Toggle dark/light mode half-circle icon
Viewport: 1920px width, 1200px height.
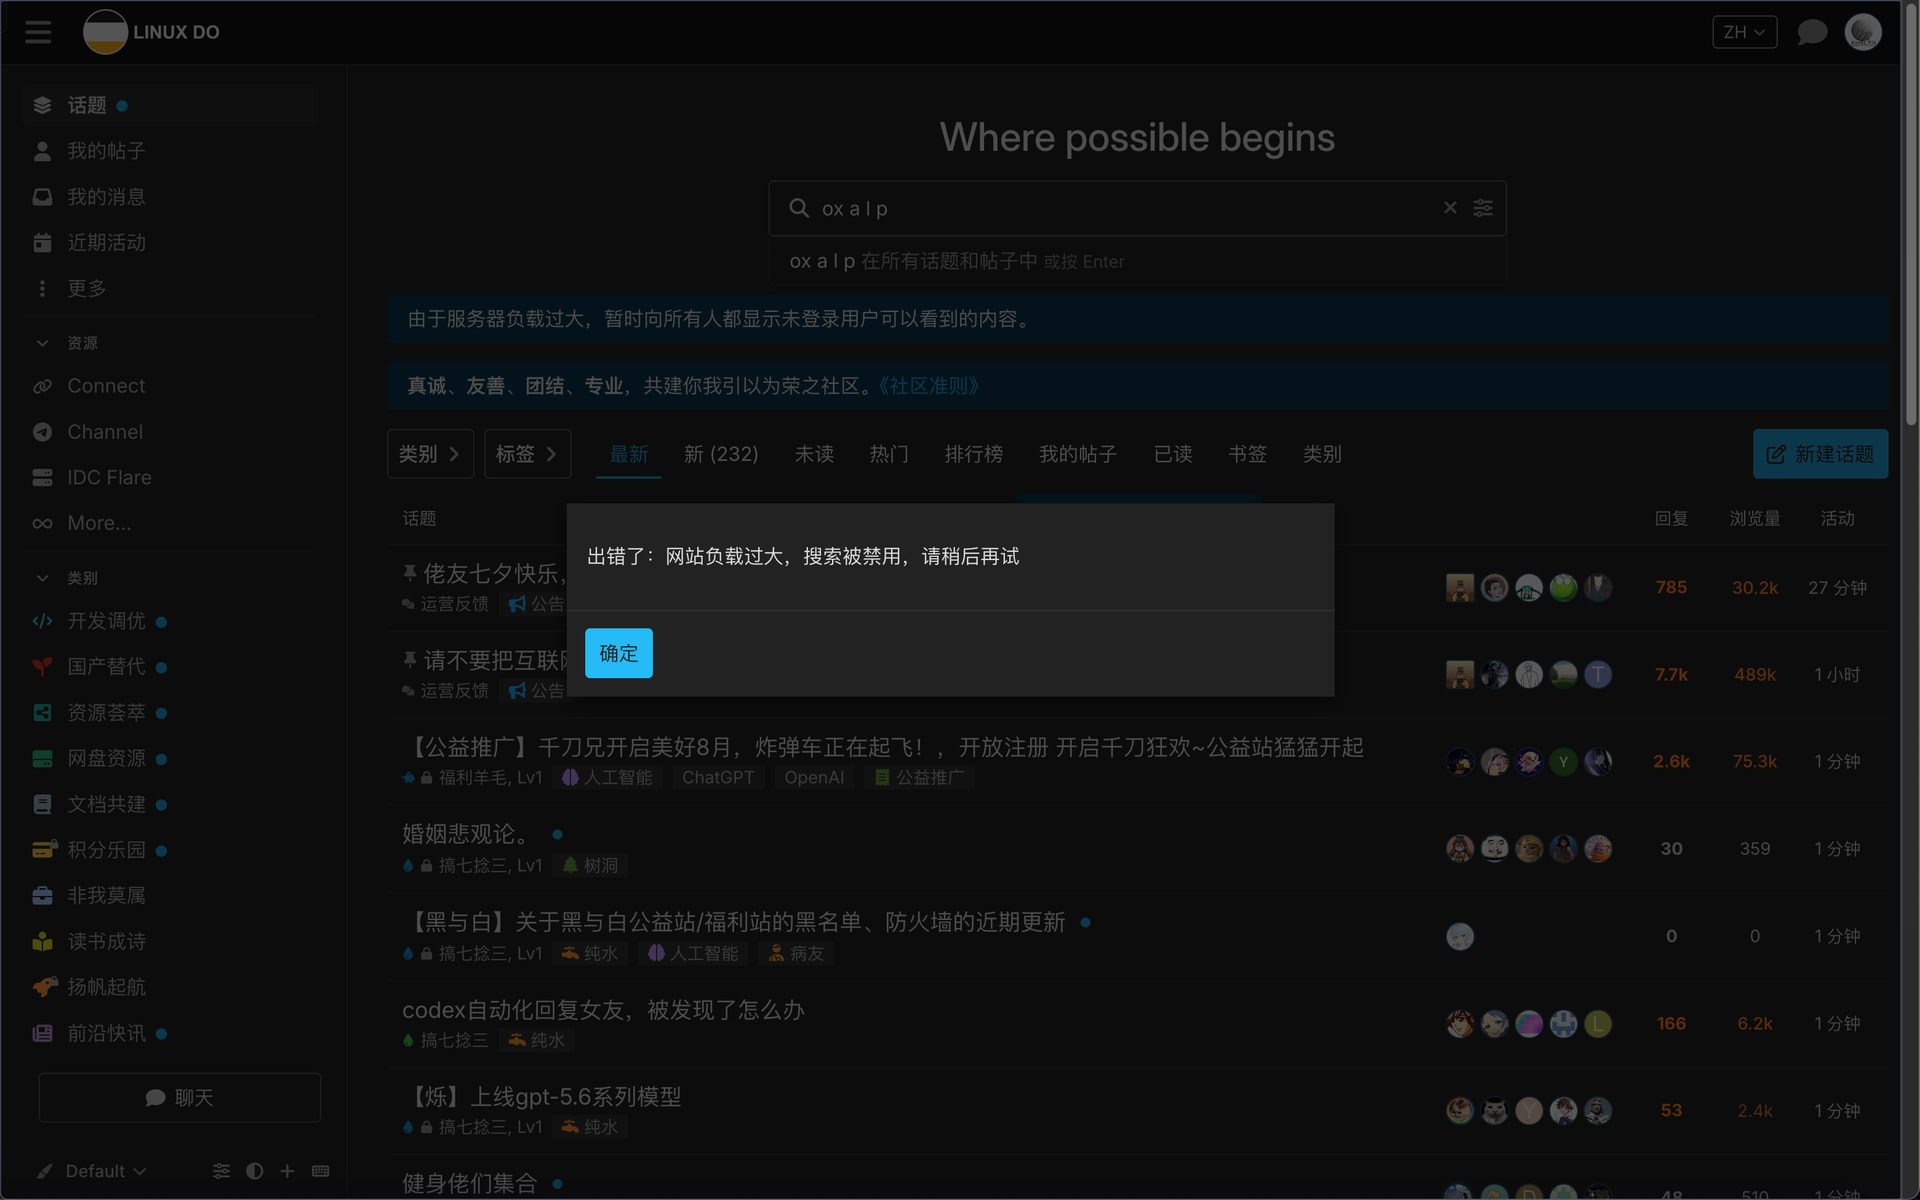[x=254, y=1171]
